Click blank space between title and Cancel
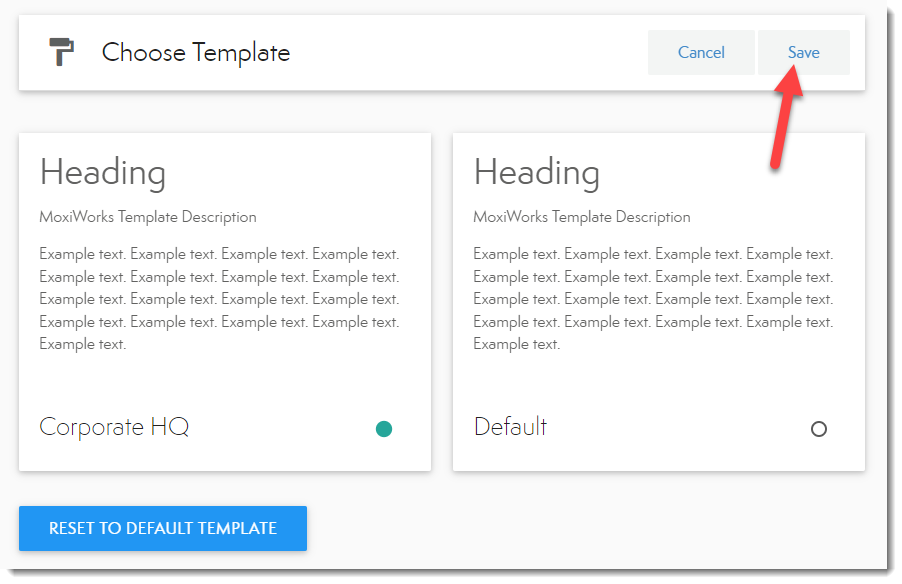The image size is (902, 584). [x=470, y=53]
